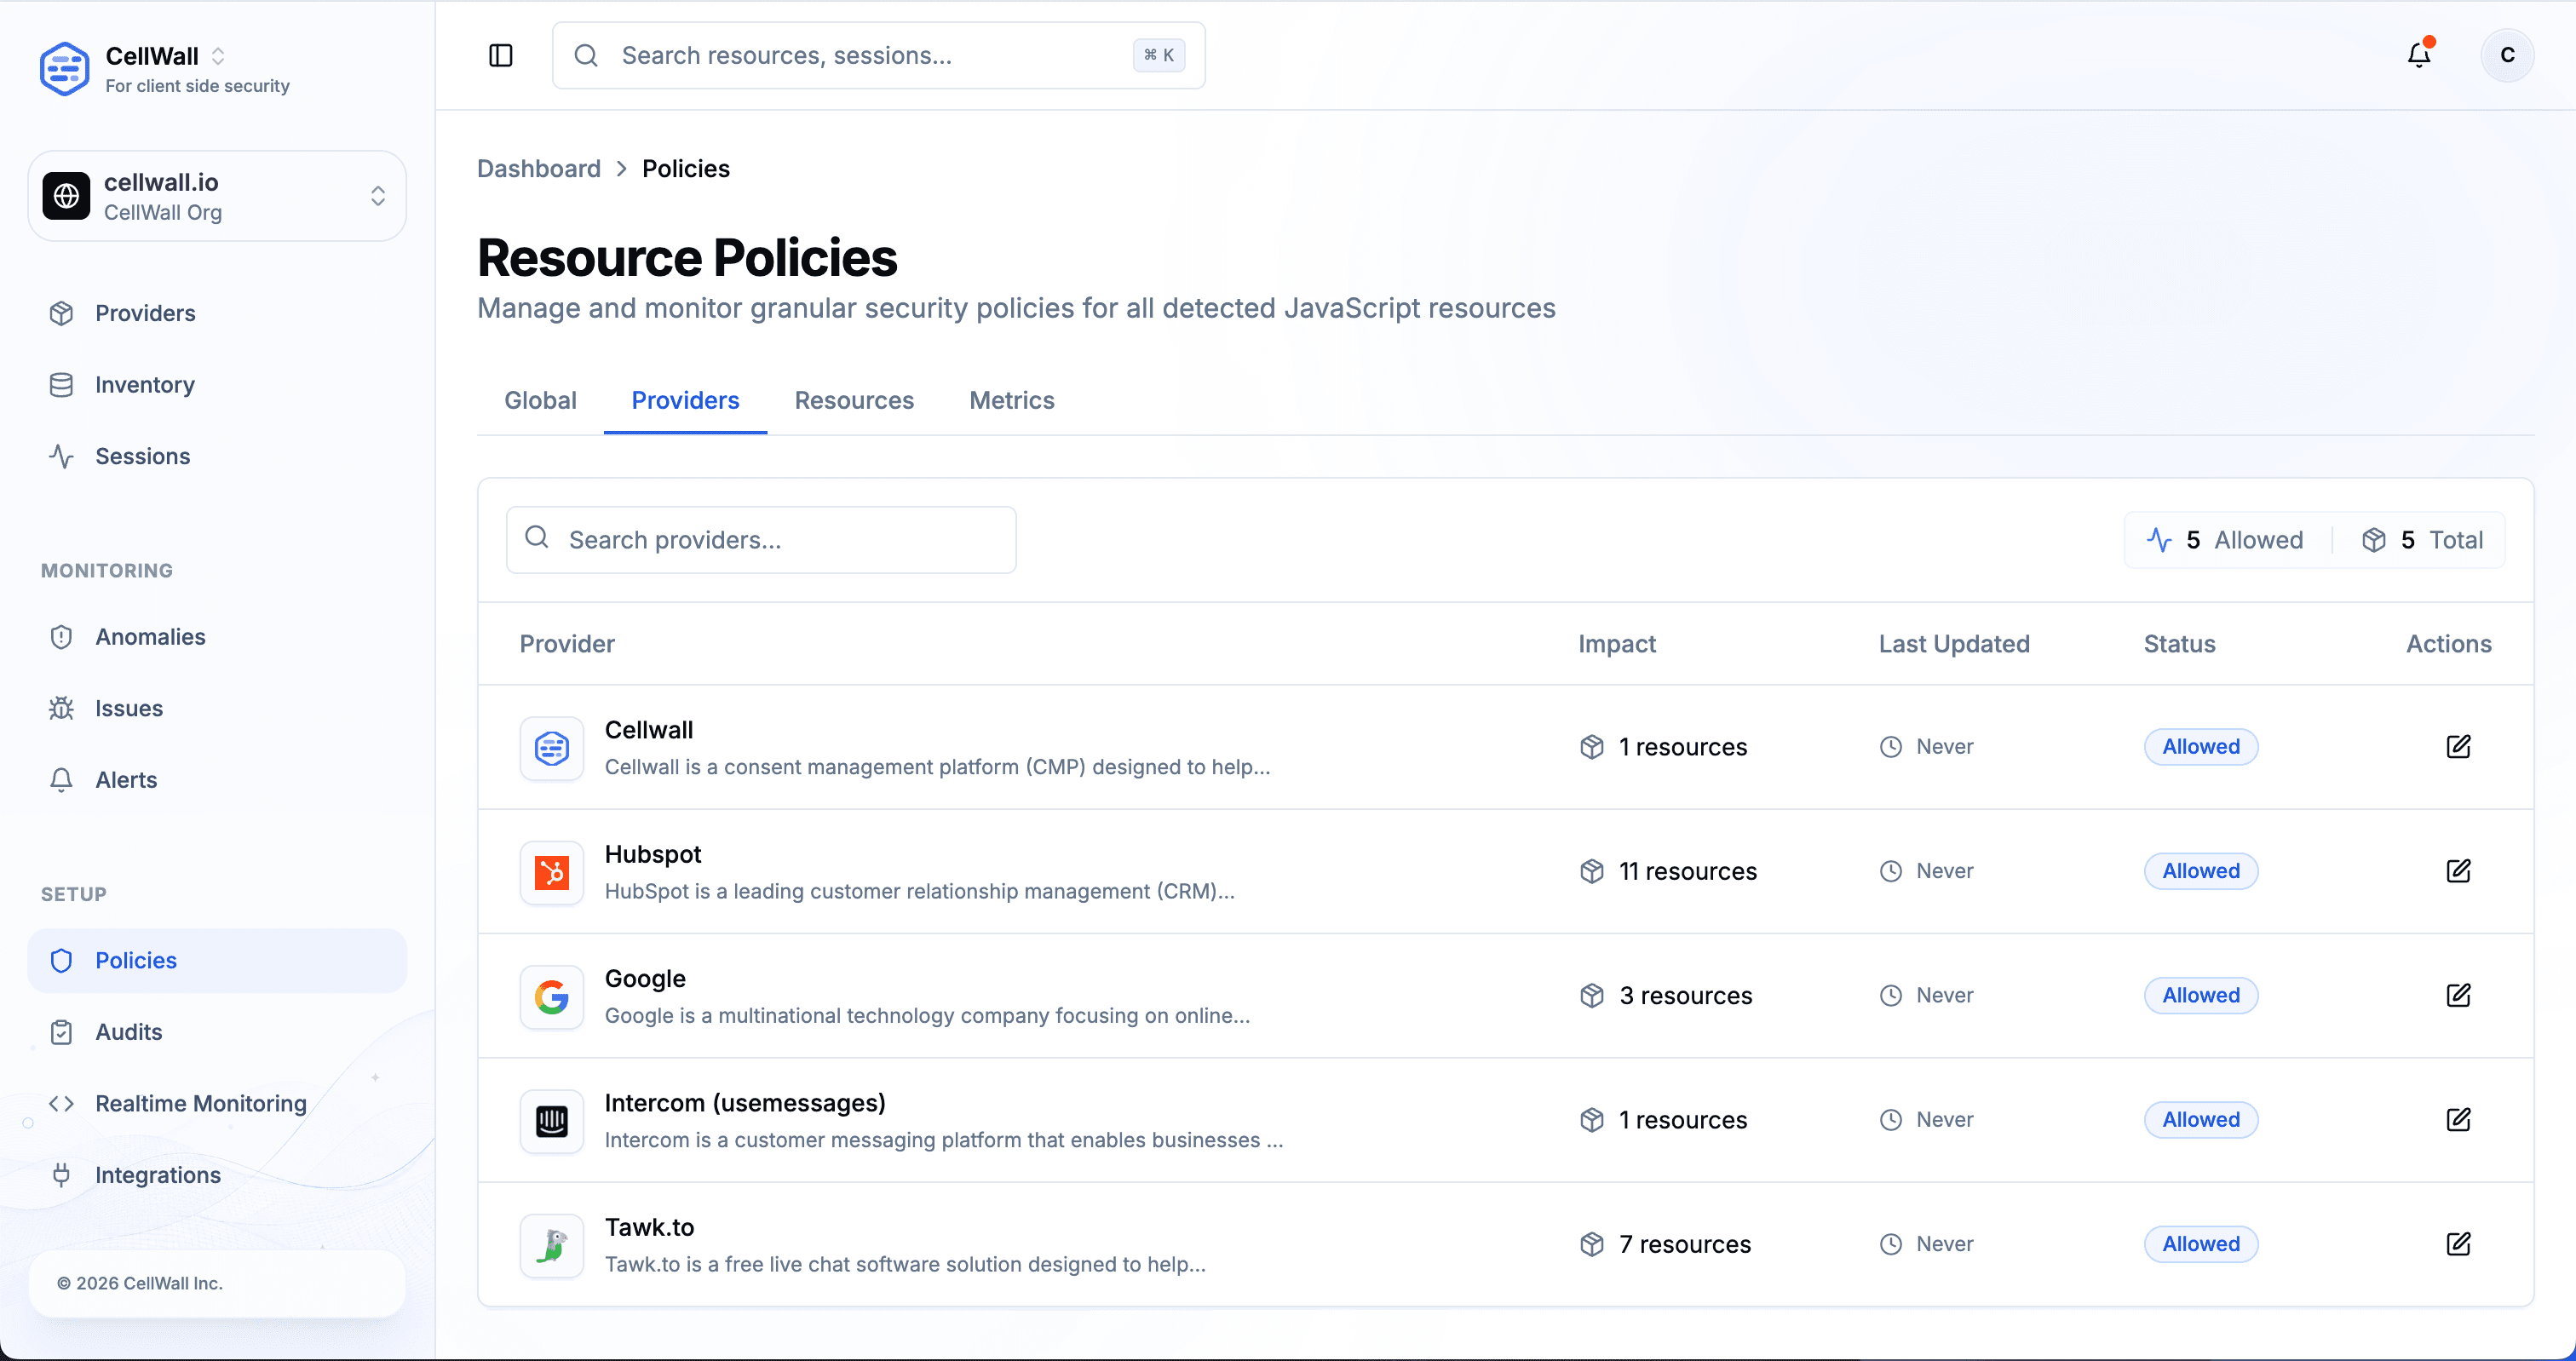Edit the Cellwall provider policy
The width and height of the screenshot is (2576, 1361).
point(2458,746)
